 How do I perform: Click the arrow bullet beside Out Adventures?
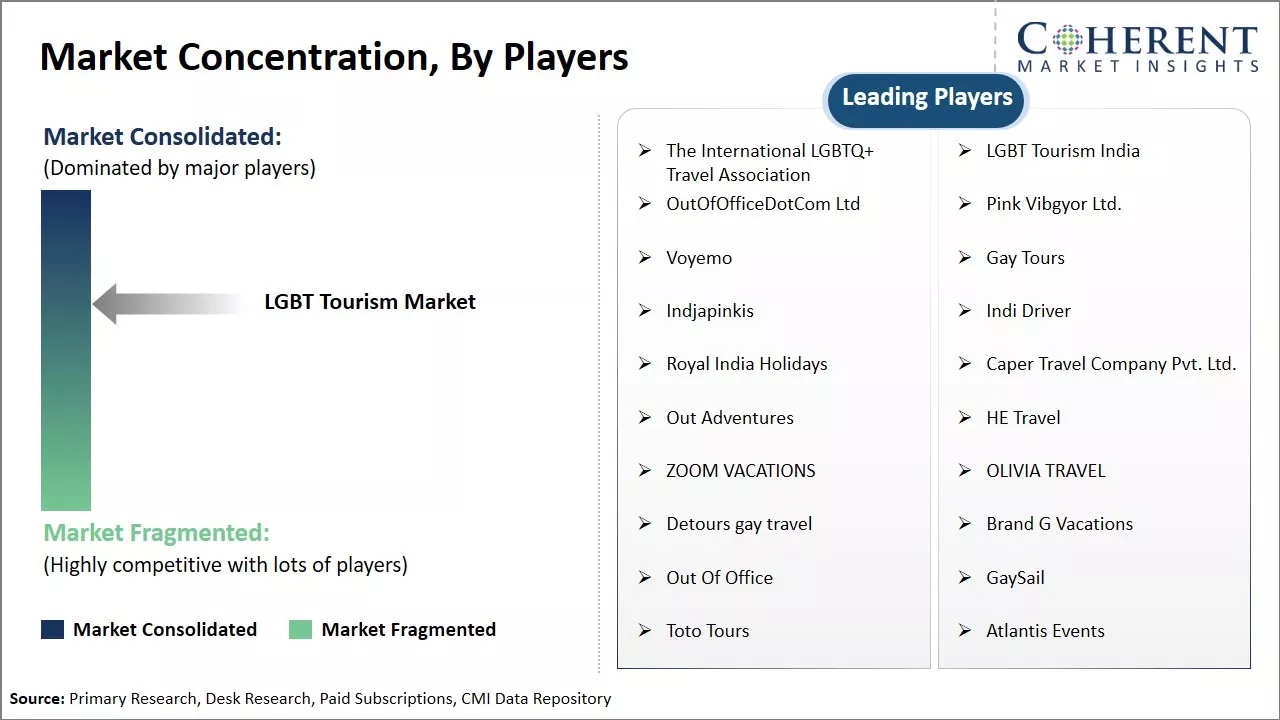coord(645,418)
